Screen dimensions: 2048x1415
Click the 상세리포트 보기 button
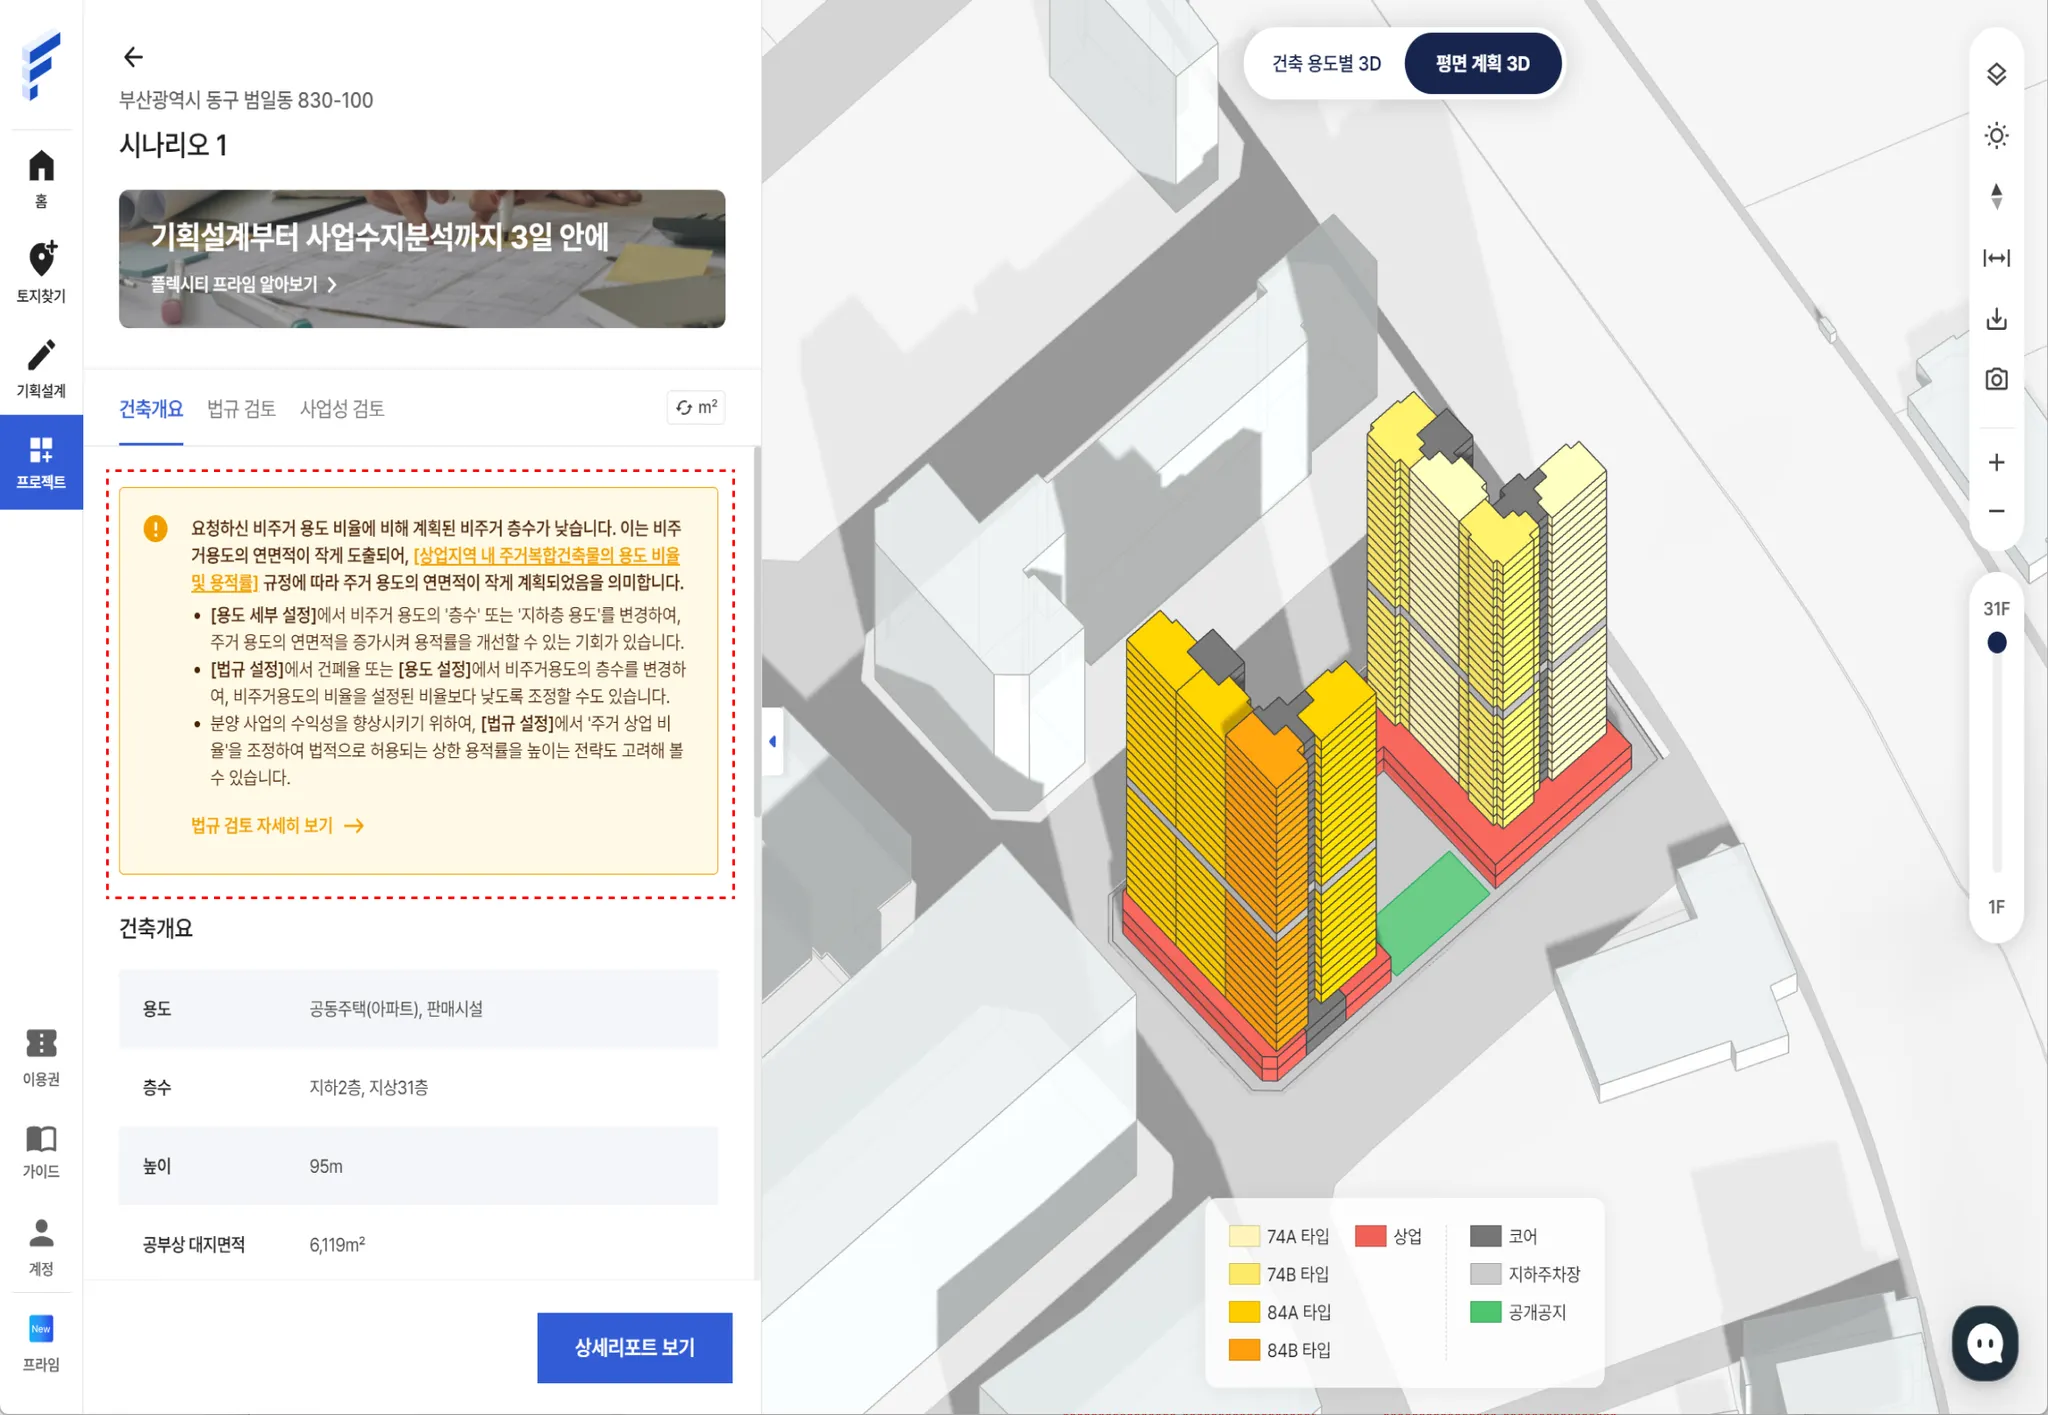tap(634, 1347)
